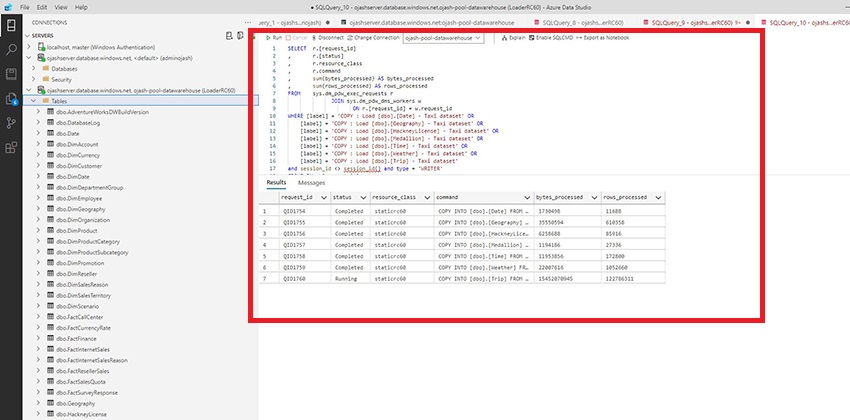Image resolution: width=850 pixels, height=420 pixels.
Task: Place cursor on line 10 WHERE clause in editor
Action: 381,116
